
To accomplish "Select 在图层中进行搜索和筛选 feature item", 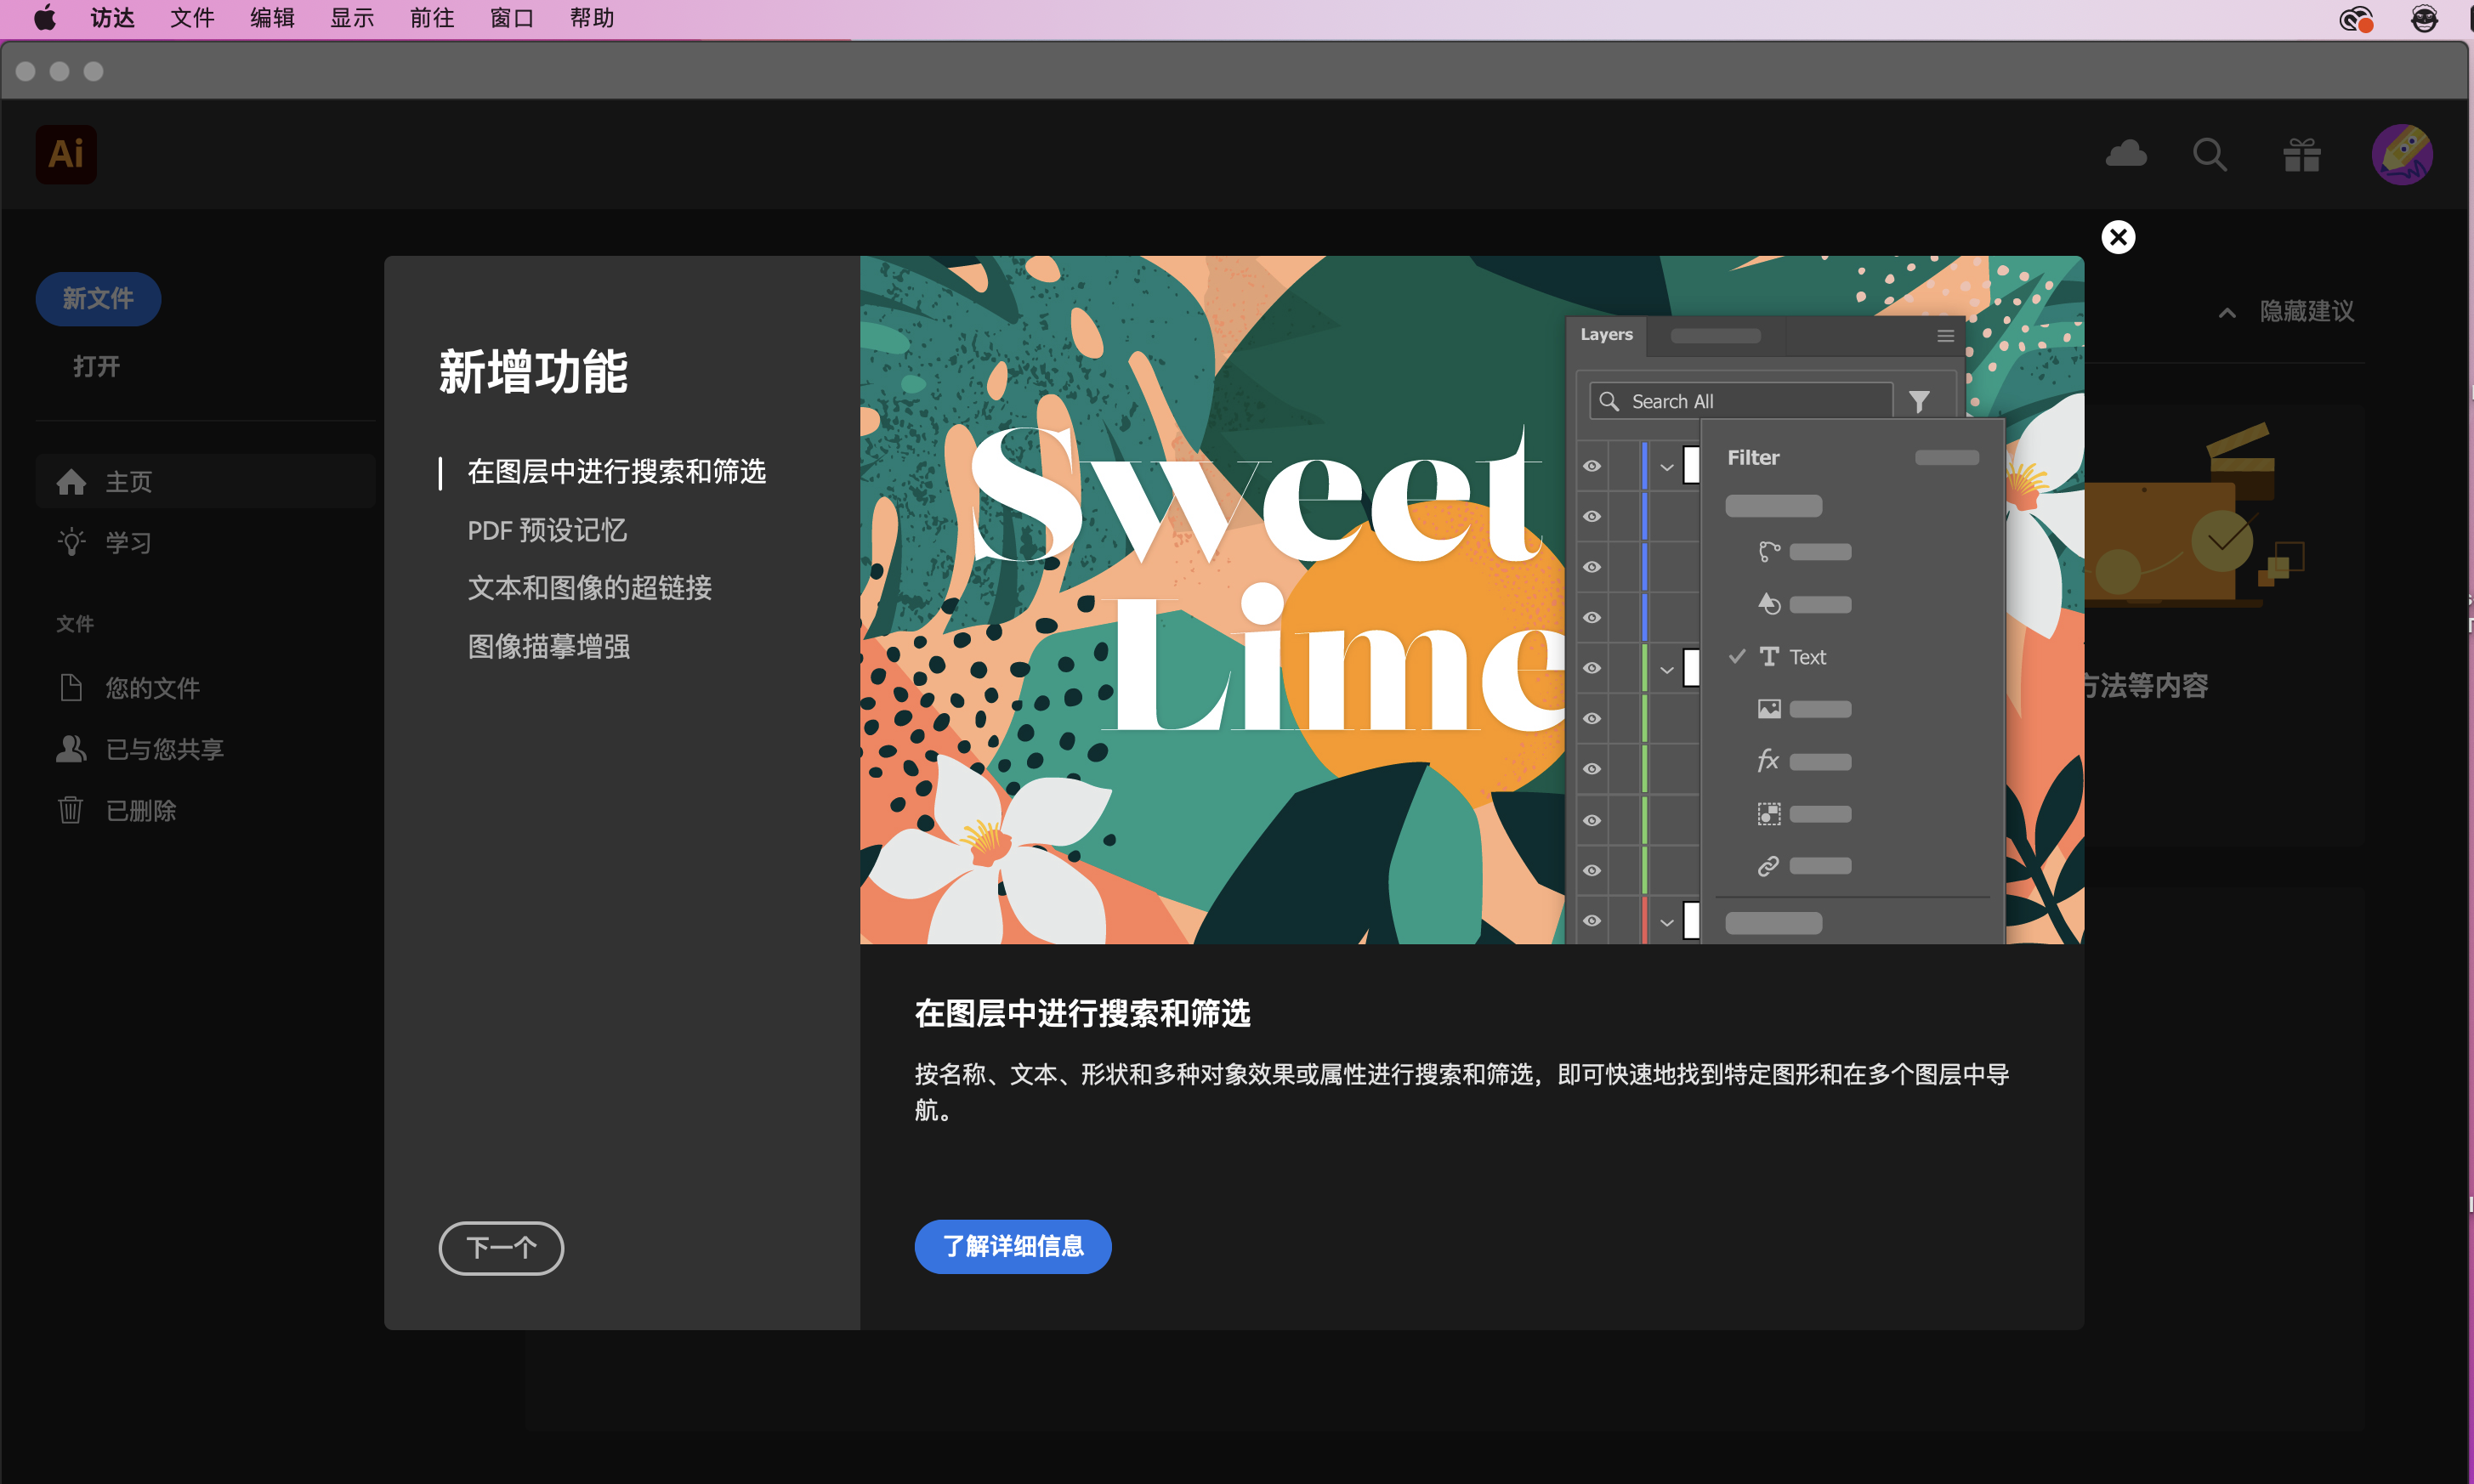I will click(616, 471).
